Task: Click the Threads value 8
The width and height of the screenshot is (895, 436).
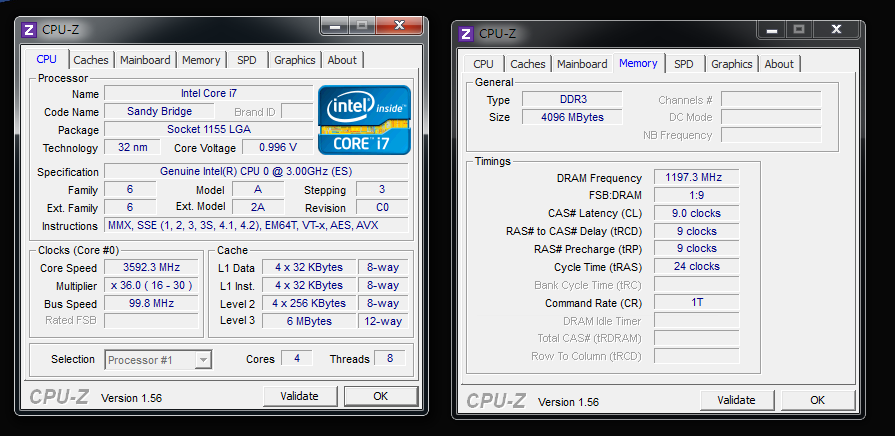Action: pyautogui.click(x=390, y=358)
